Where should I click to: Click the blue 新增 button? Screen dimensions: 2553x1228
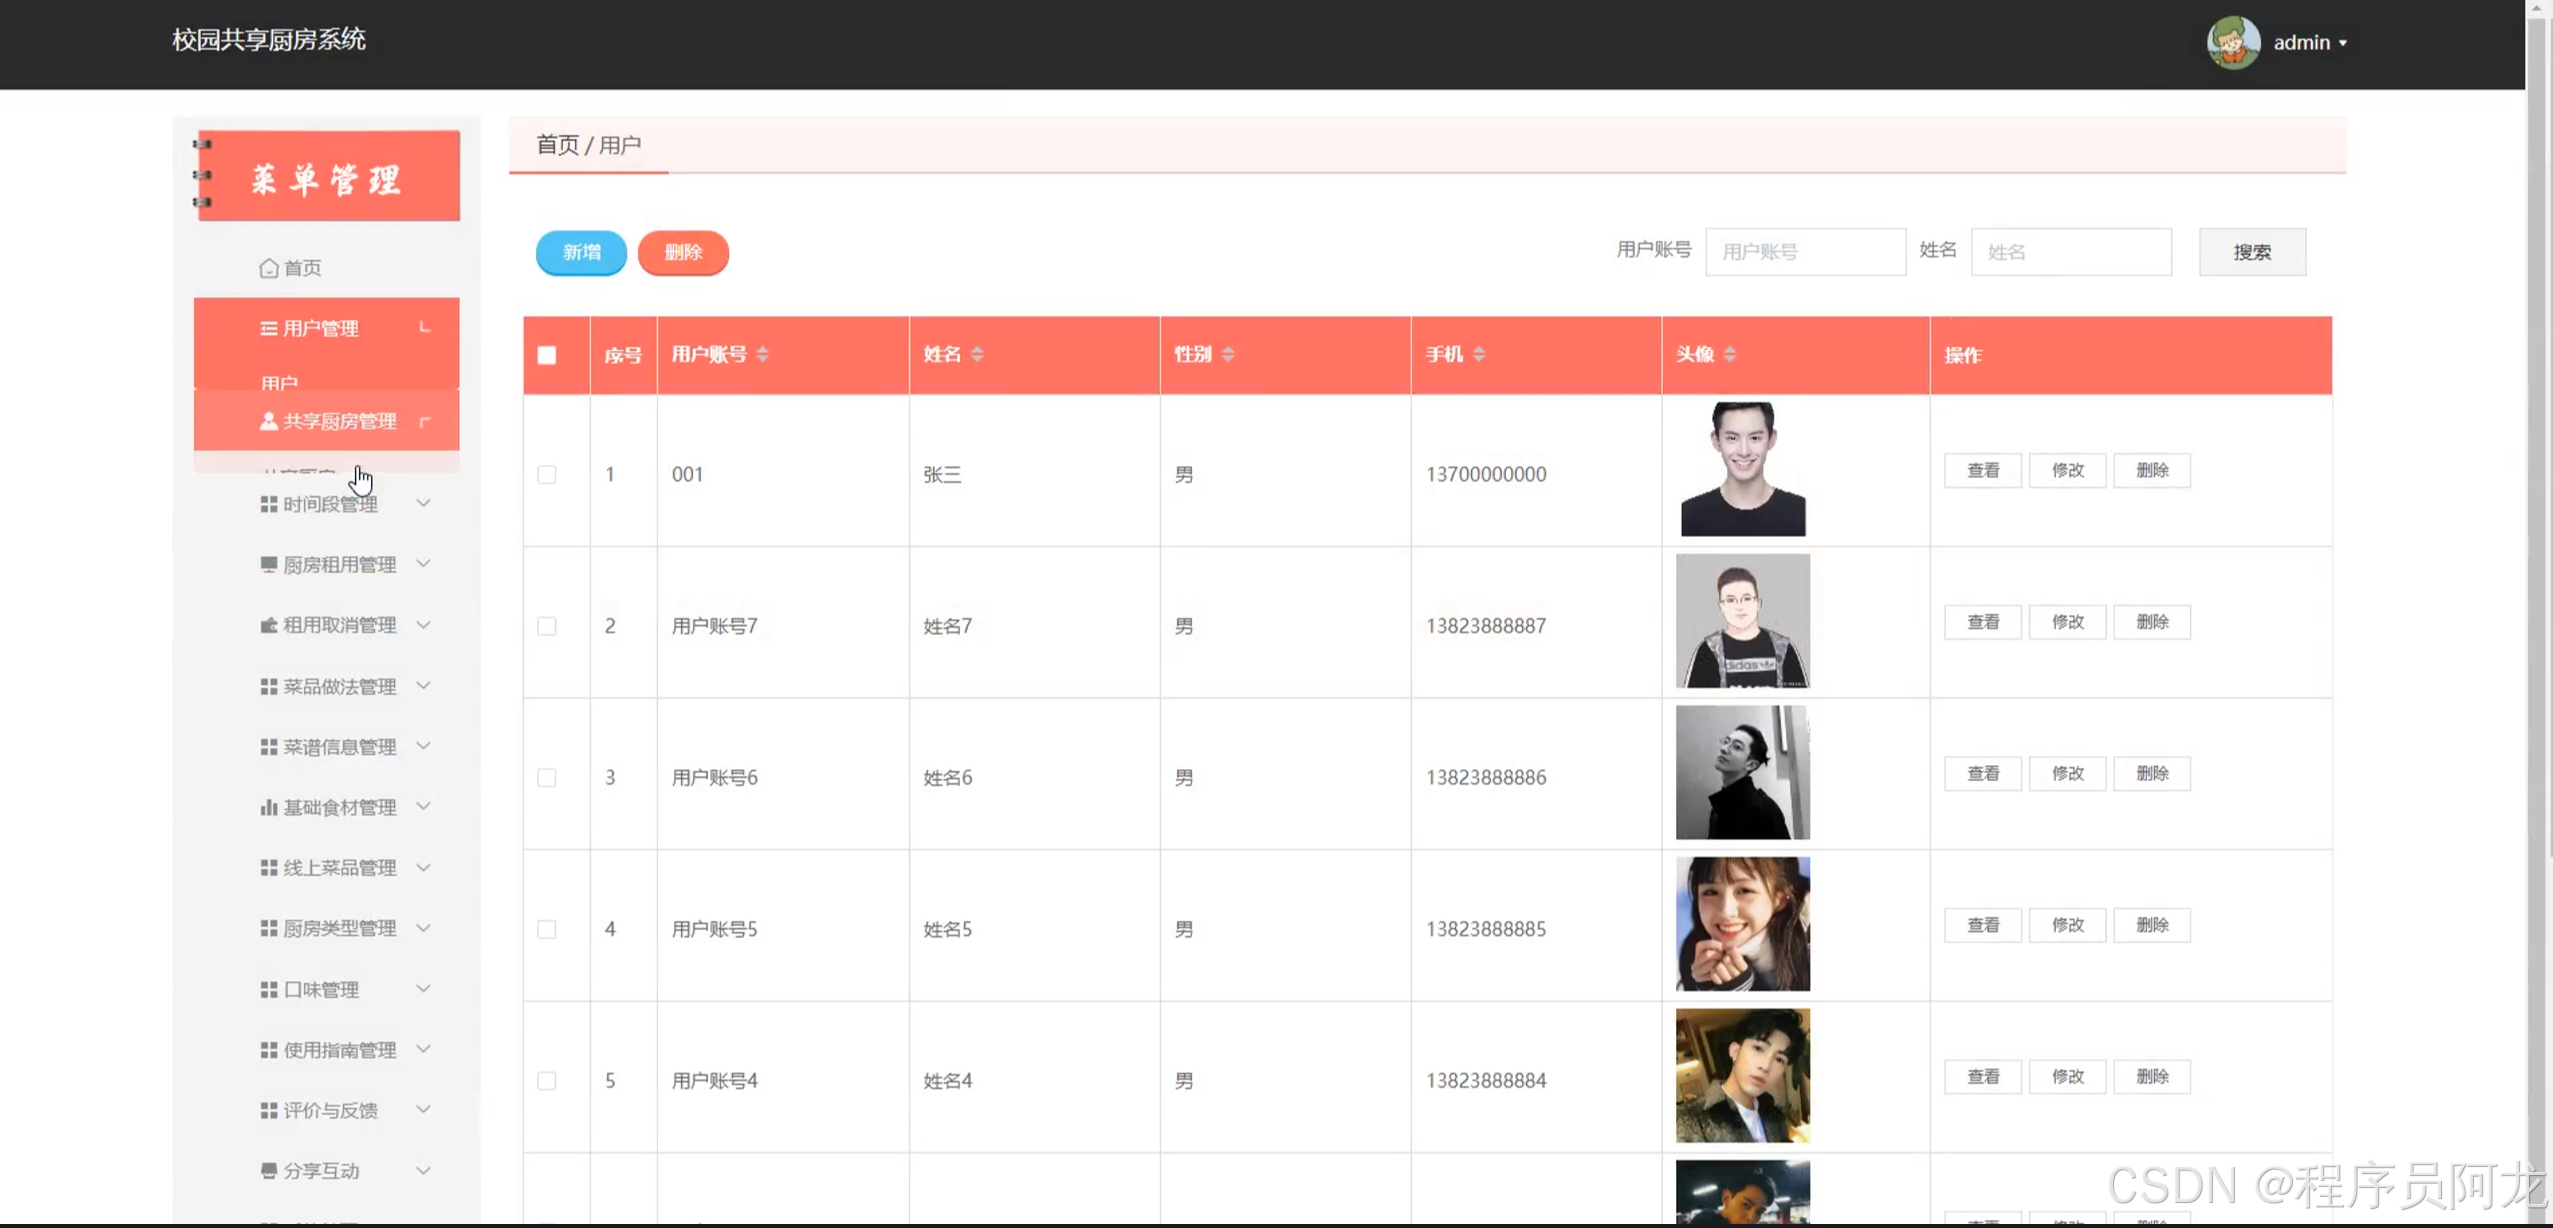[x=581, y=252]
